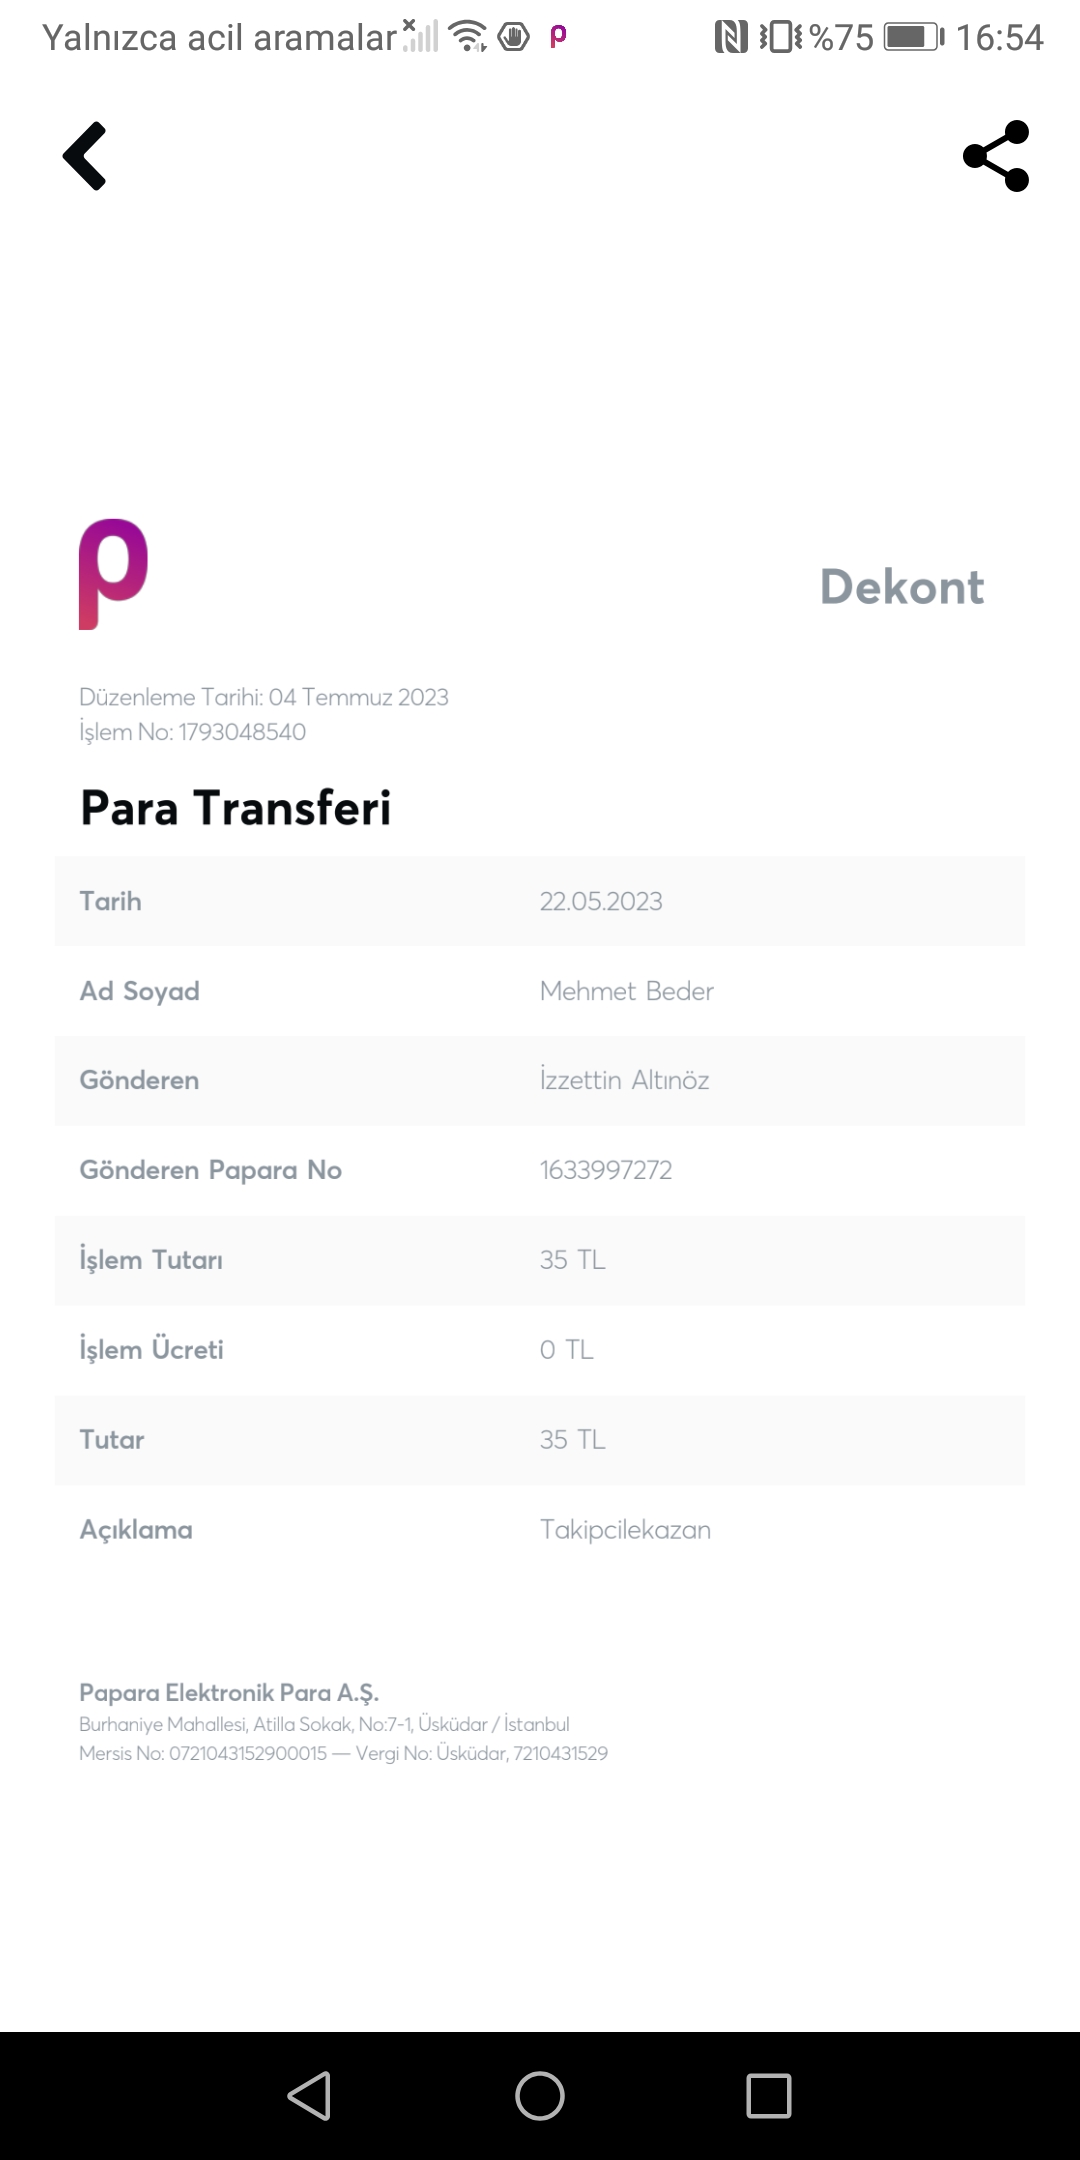The width and height of the screenshot is (1080, 2160).
Task: Tap the Açıklama value Takipcilekazan
Action: coord(626,1530)
